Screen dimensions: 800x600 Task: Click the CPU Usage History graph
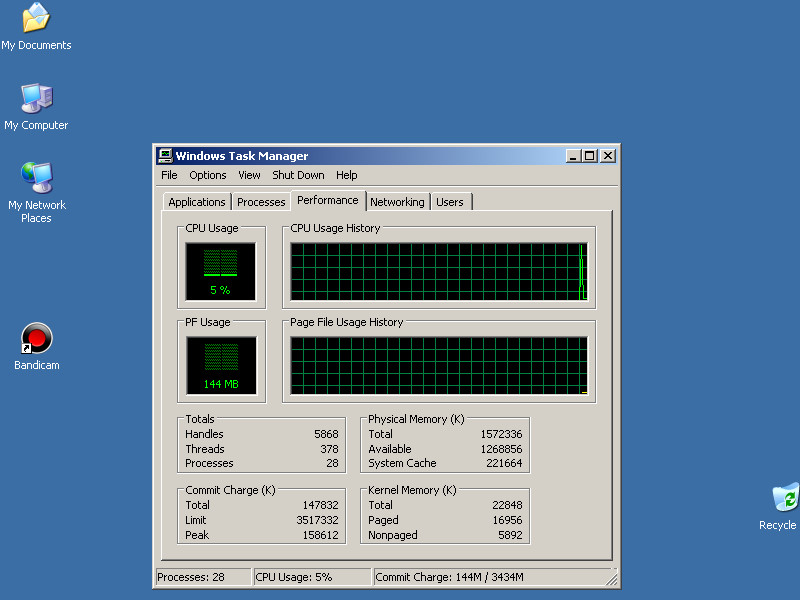[439, 271]
